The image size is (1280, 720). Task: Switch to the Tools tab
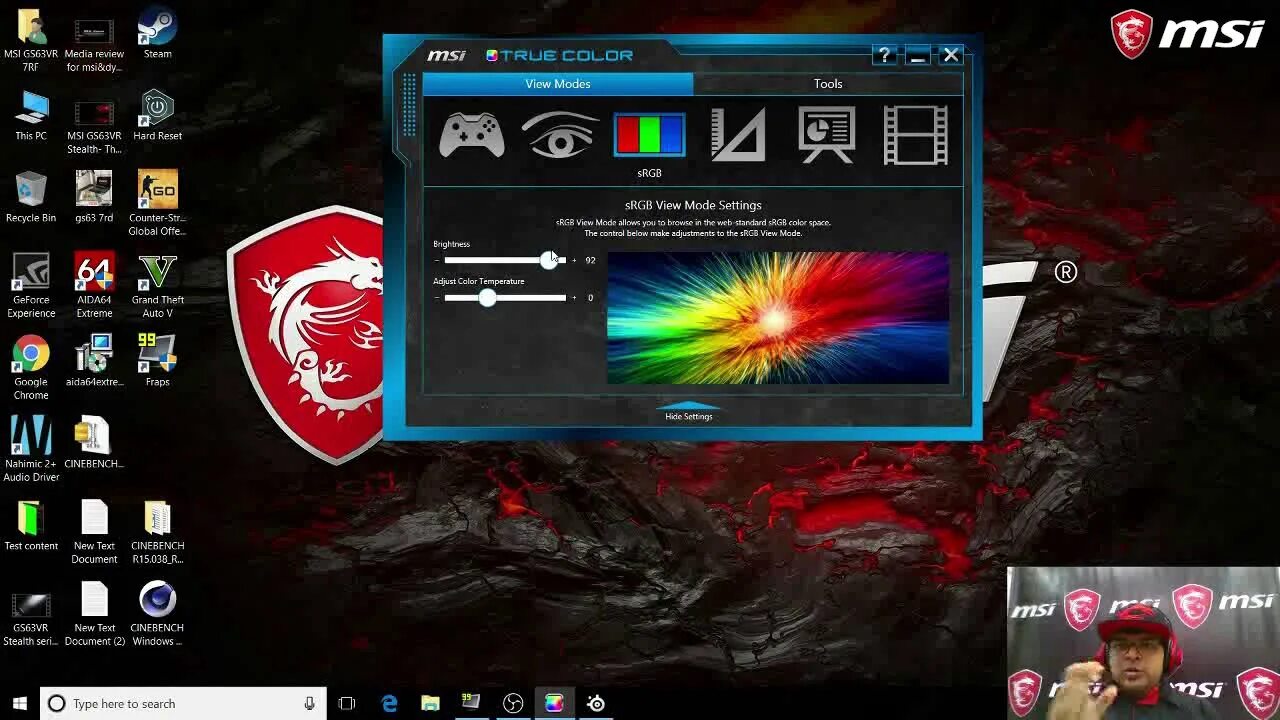point(828,84)
